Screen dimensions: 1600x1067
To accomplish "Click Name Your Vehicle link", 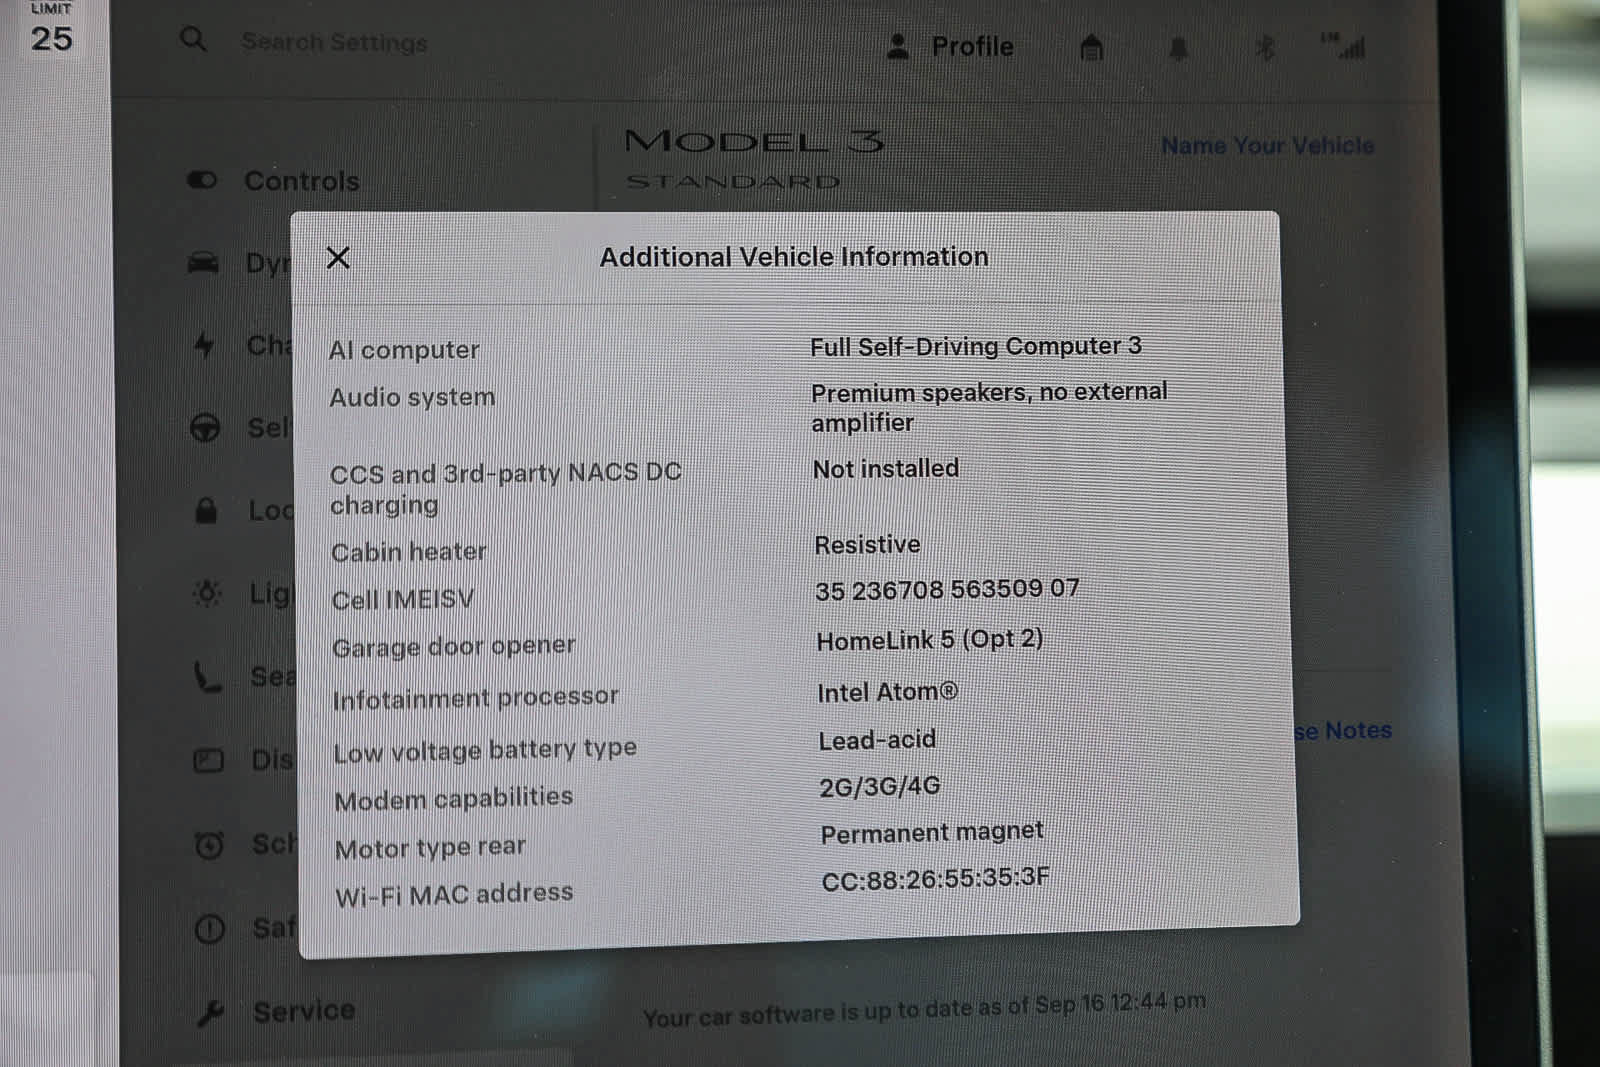I will pyautogui.click(x=1267, y=145).
